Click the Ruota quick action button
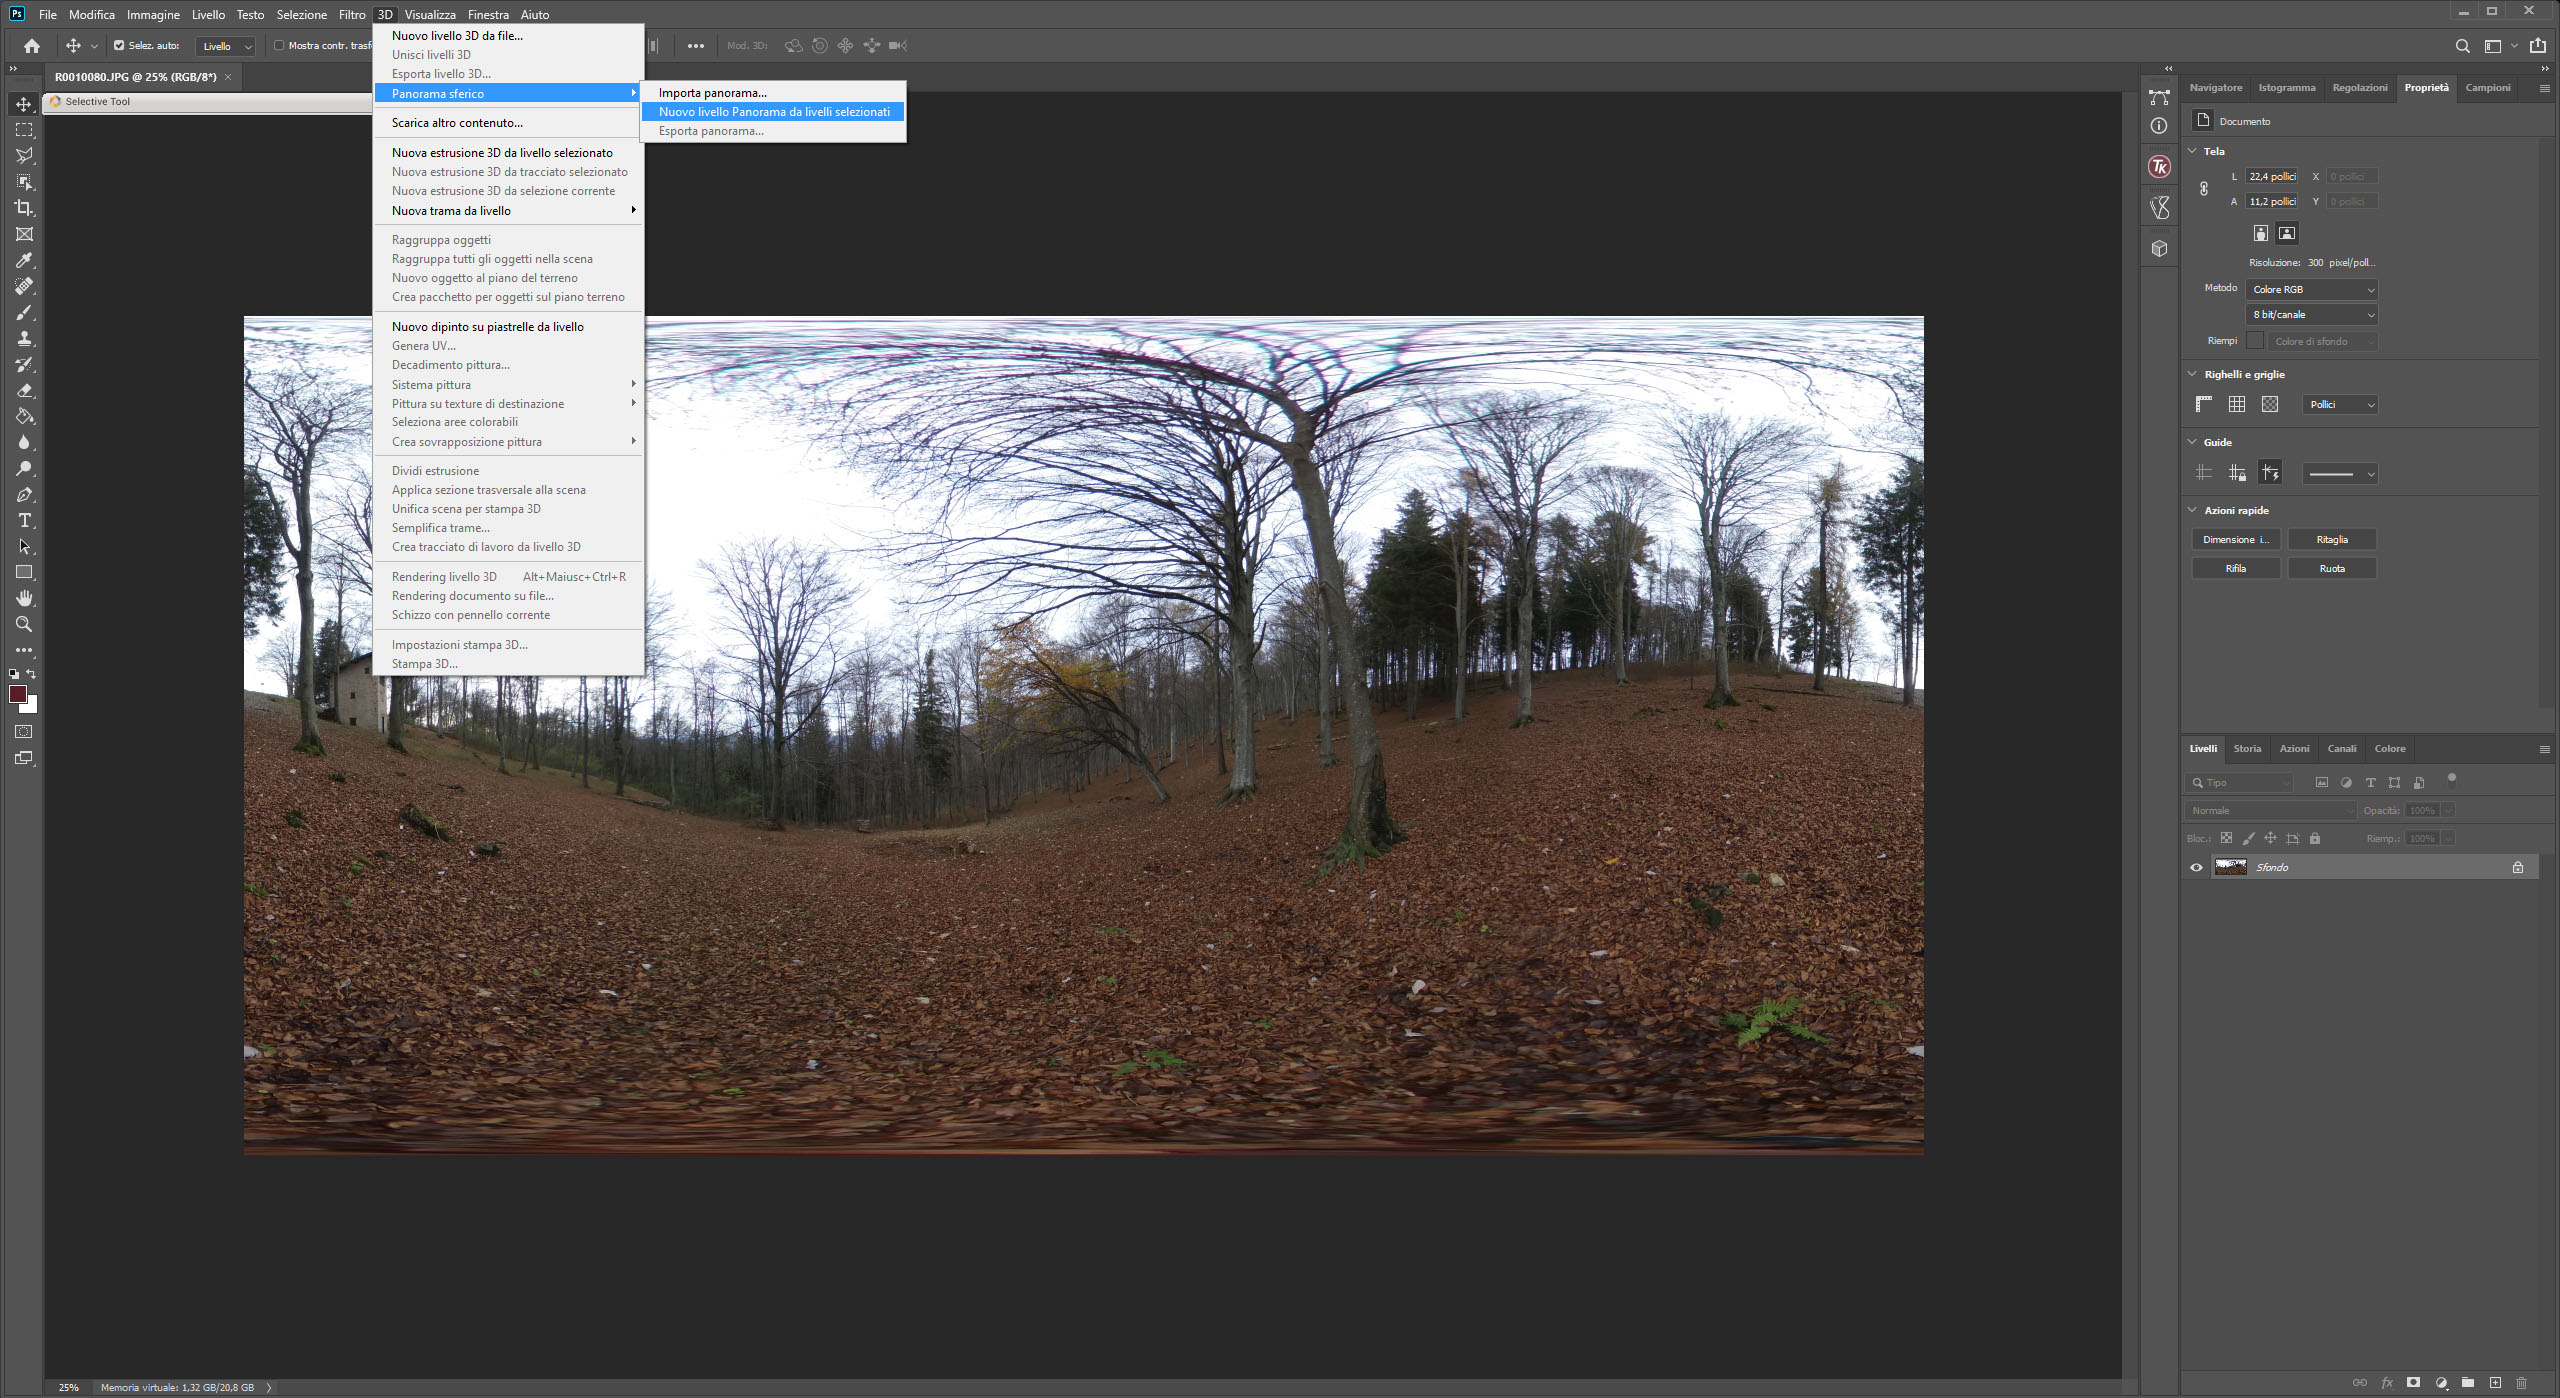 tap(2331, 569)
